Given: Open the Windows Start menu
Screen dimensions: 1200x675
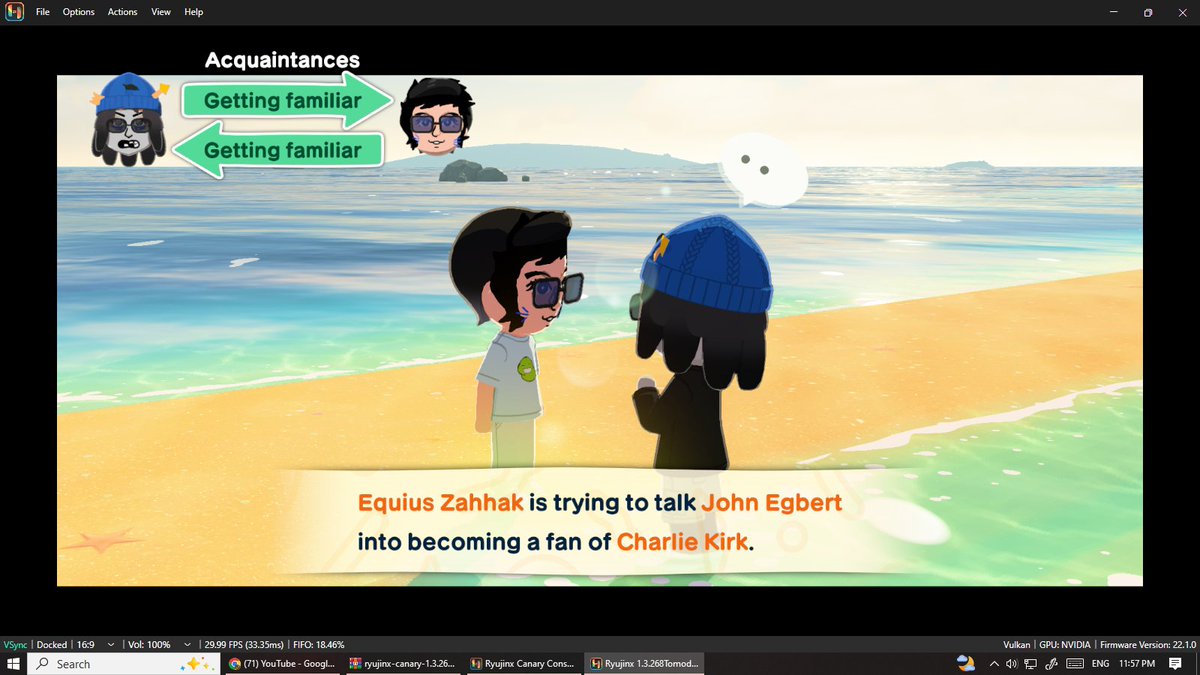Looking at the screenshot, I should (x=13, y=664).
